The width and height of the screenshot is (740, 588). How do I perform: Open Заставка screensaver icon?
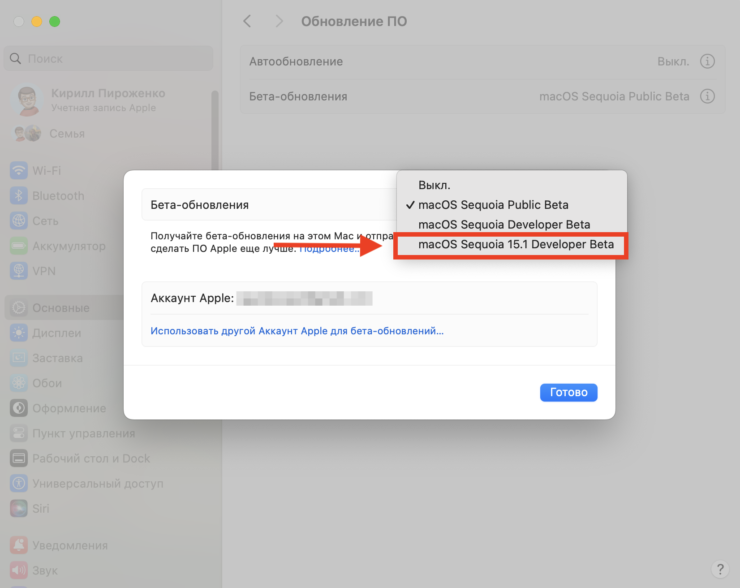19,358
